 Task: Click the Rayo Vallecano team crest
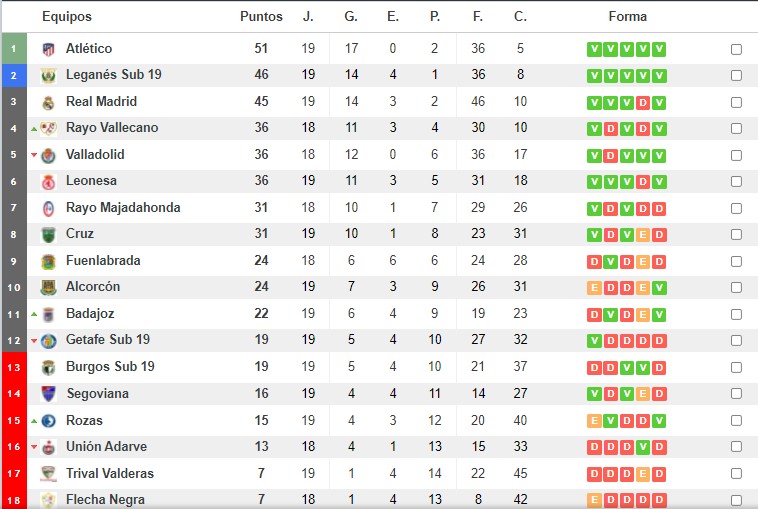[x=47, y=128]
